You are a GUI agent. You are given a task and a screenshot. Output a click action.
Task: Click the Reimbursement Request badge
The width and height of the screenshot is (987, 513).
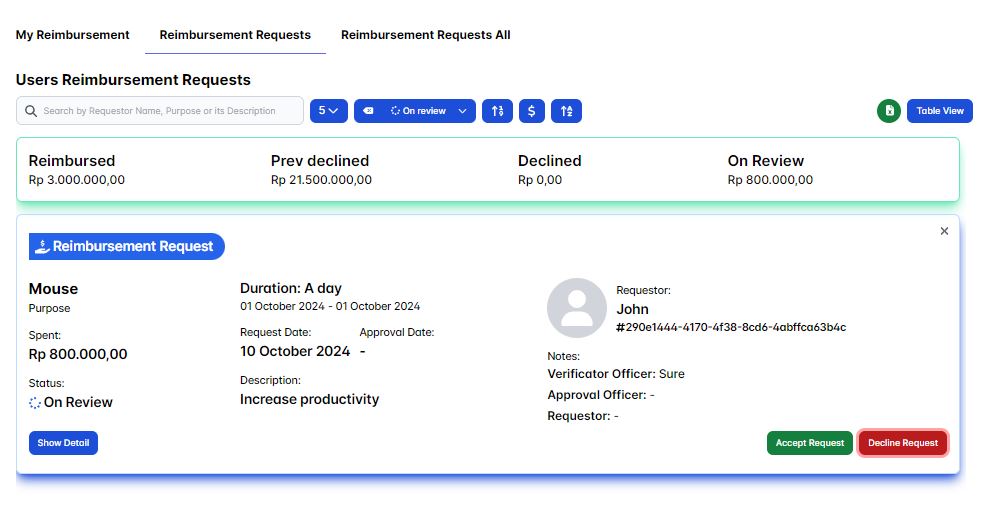click(x=127, y=246)
